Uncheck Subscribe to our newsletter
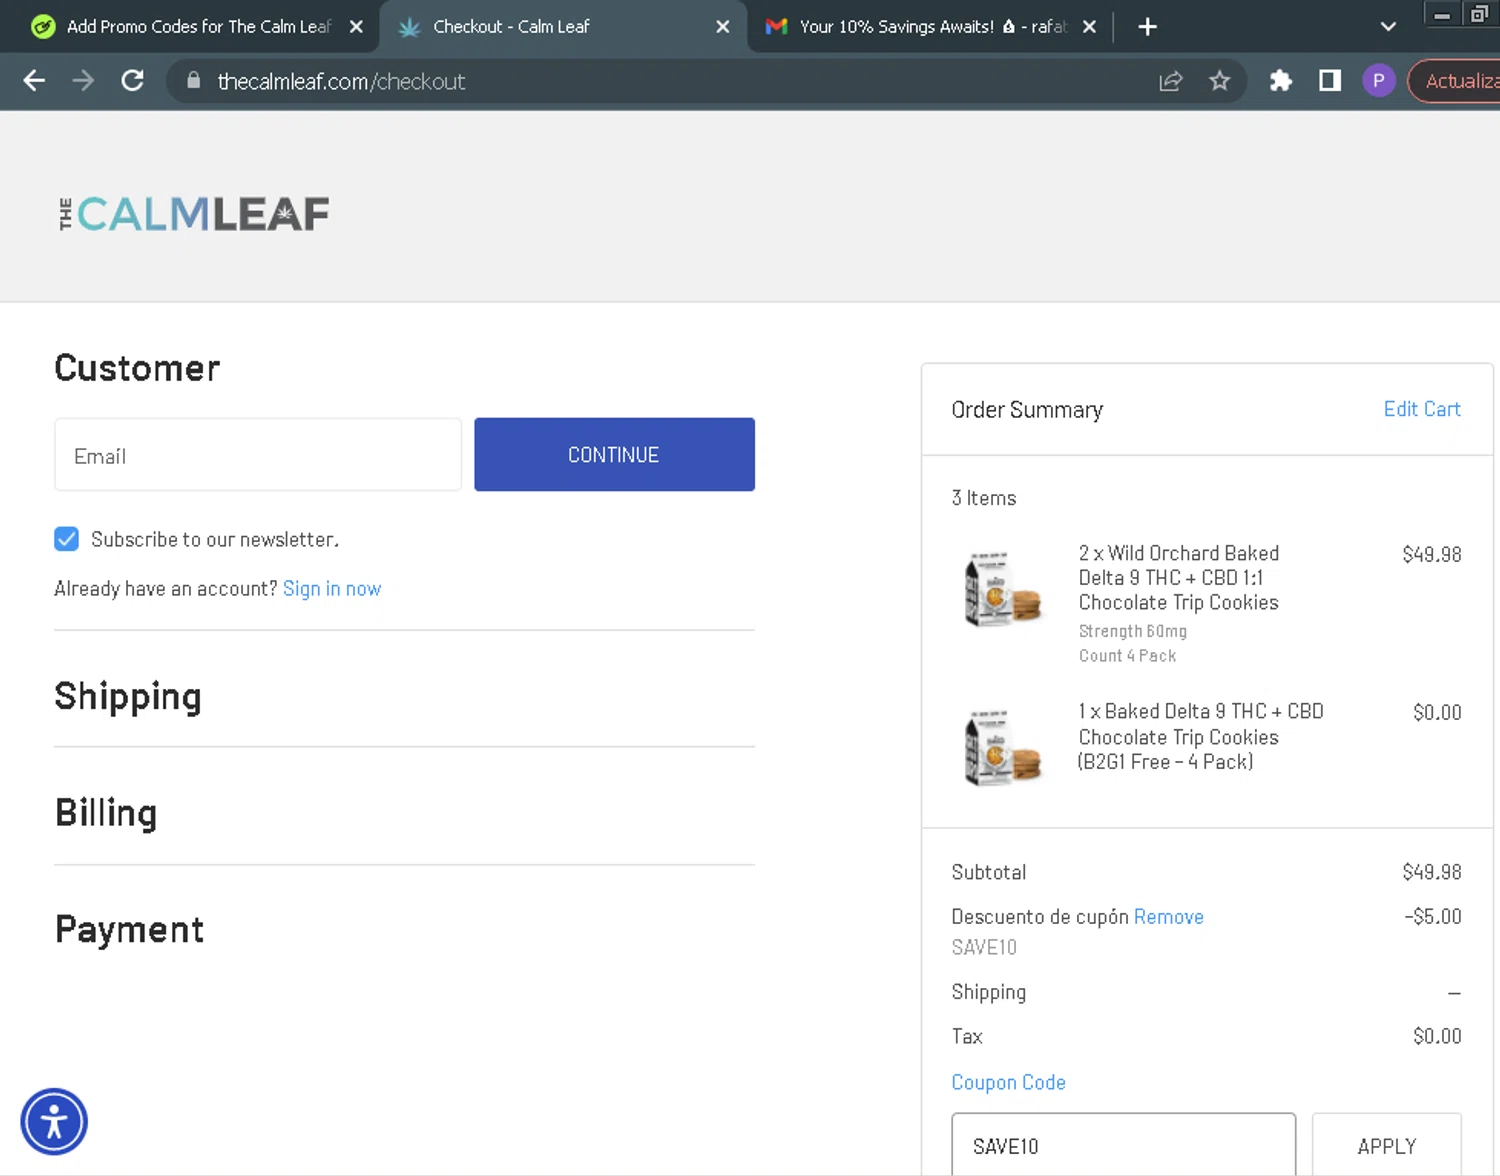This screenshot has width=1500, height=1176. click(66, 539)
